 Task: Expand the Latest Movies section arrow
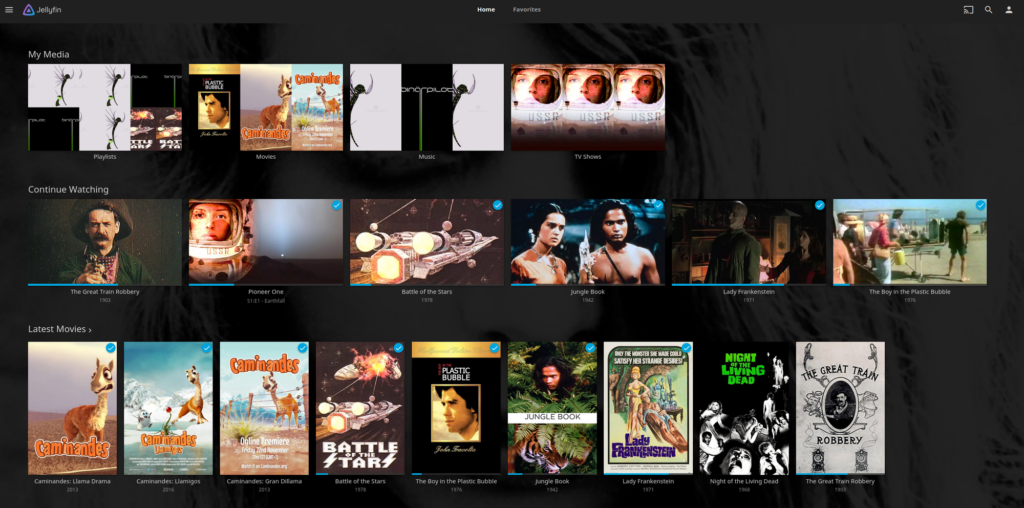pos(90,330)
